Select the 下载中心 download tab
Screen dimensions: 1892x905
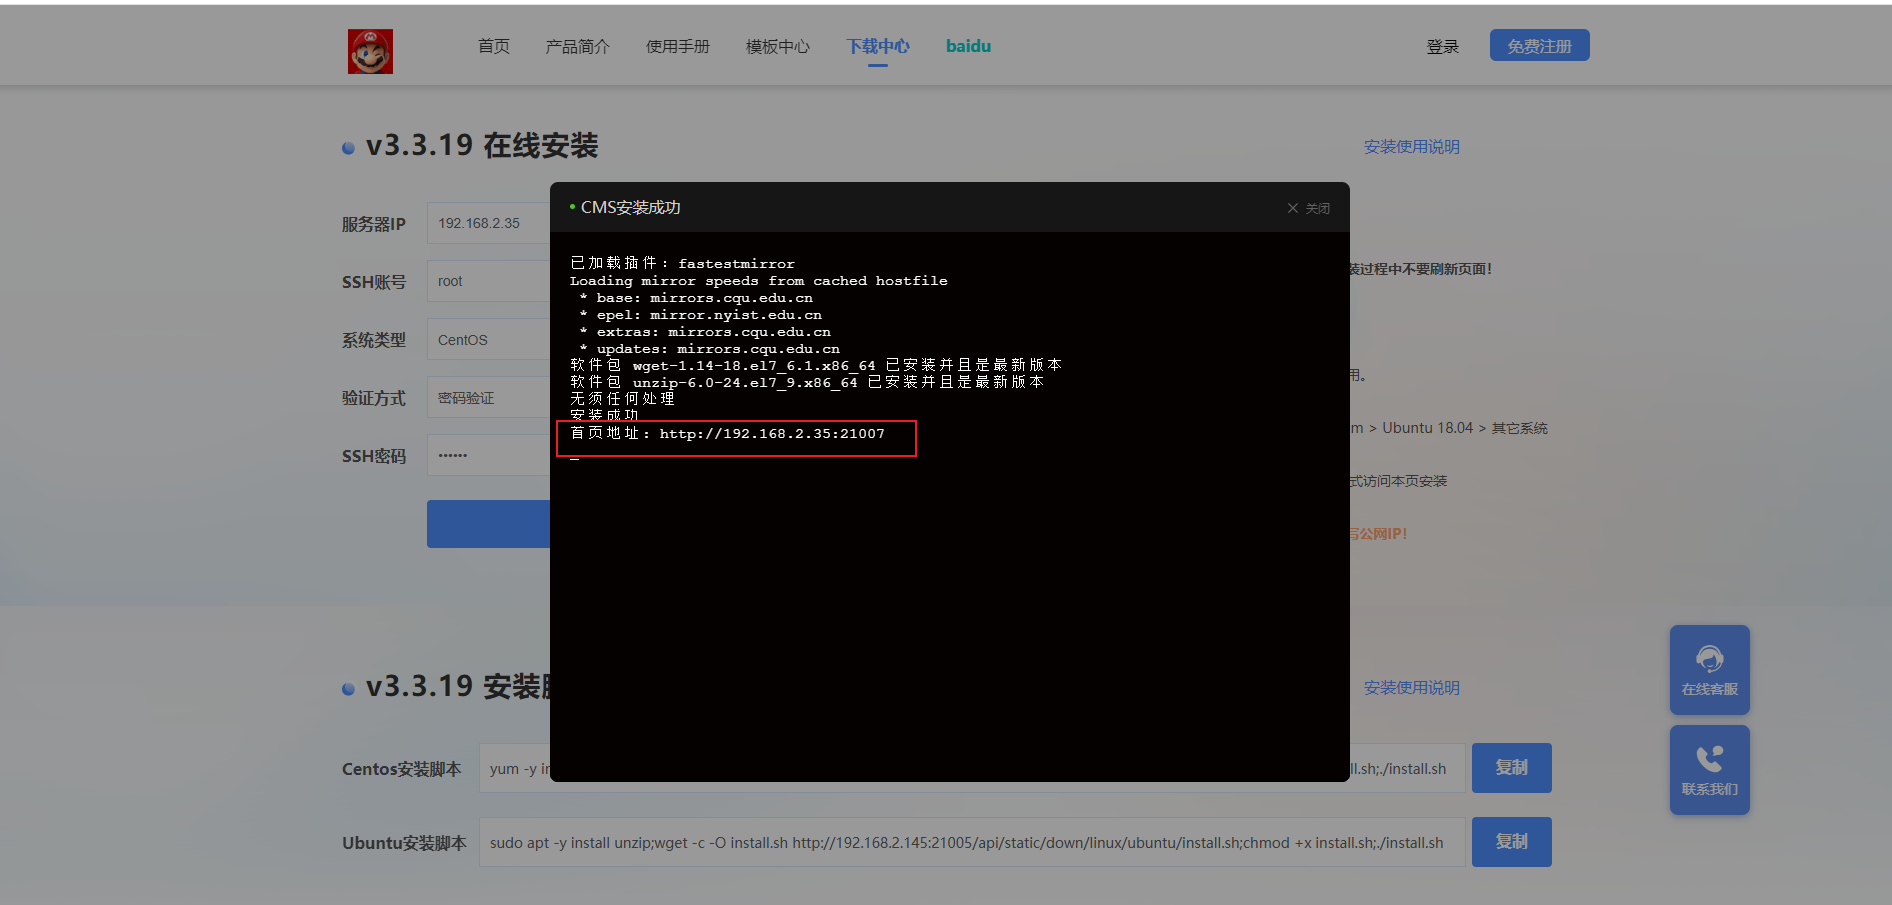(x=877, y=46)
